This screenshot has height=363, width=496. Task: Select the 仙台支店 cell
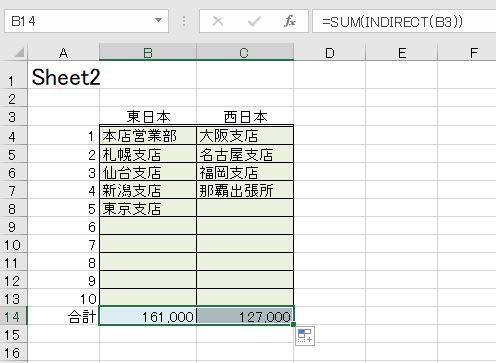pos(148,172)
